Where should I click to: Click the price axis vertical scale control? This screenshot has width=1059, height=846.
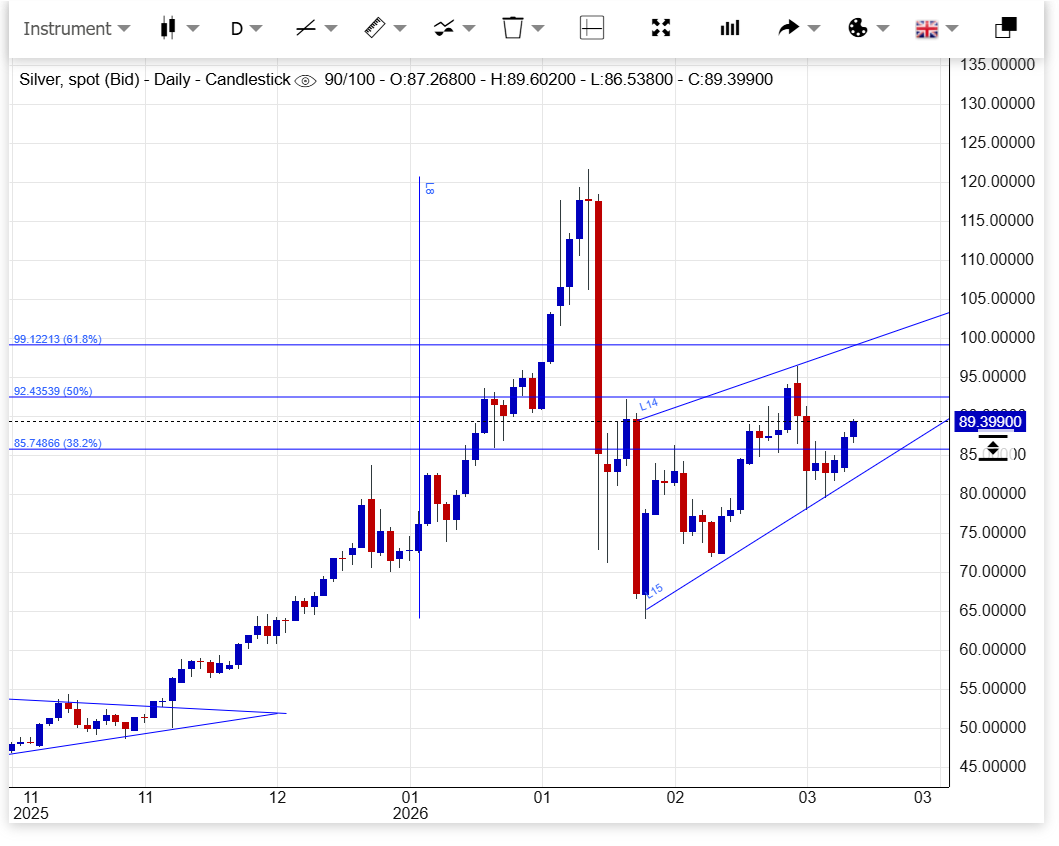(x=993, y=448)
